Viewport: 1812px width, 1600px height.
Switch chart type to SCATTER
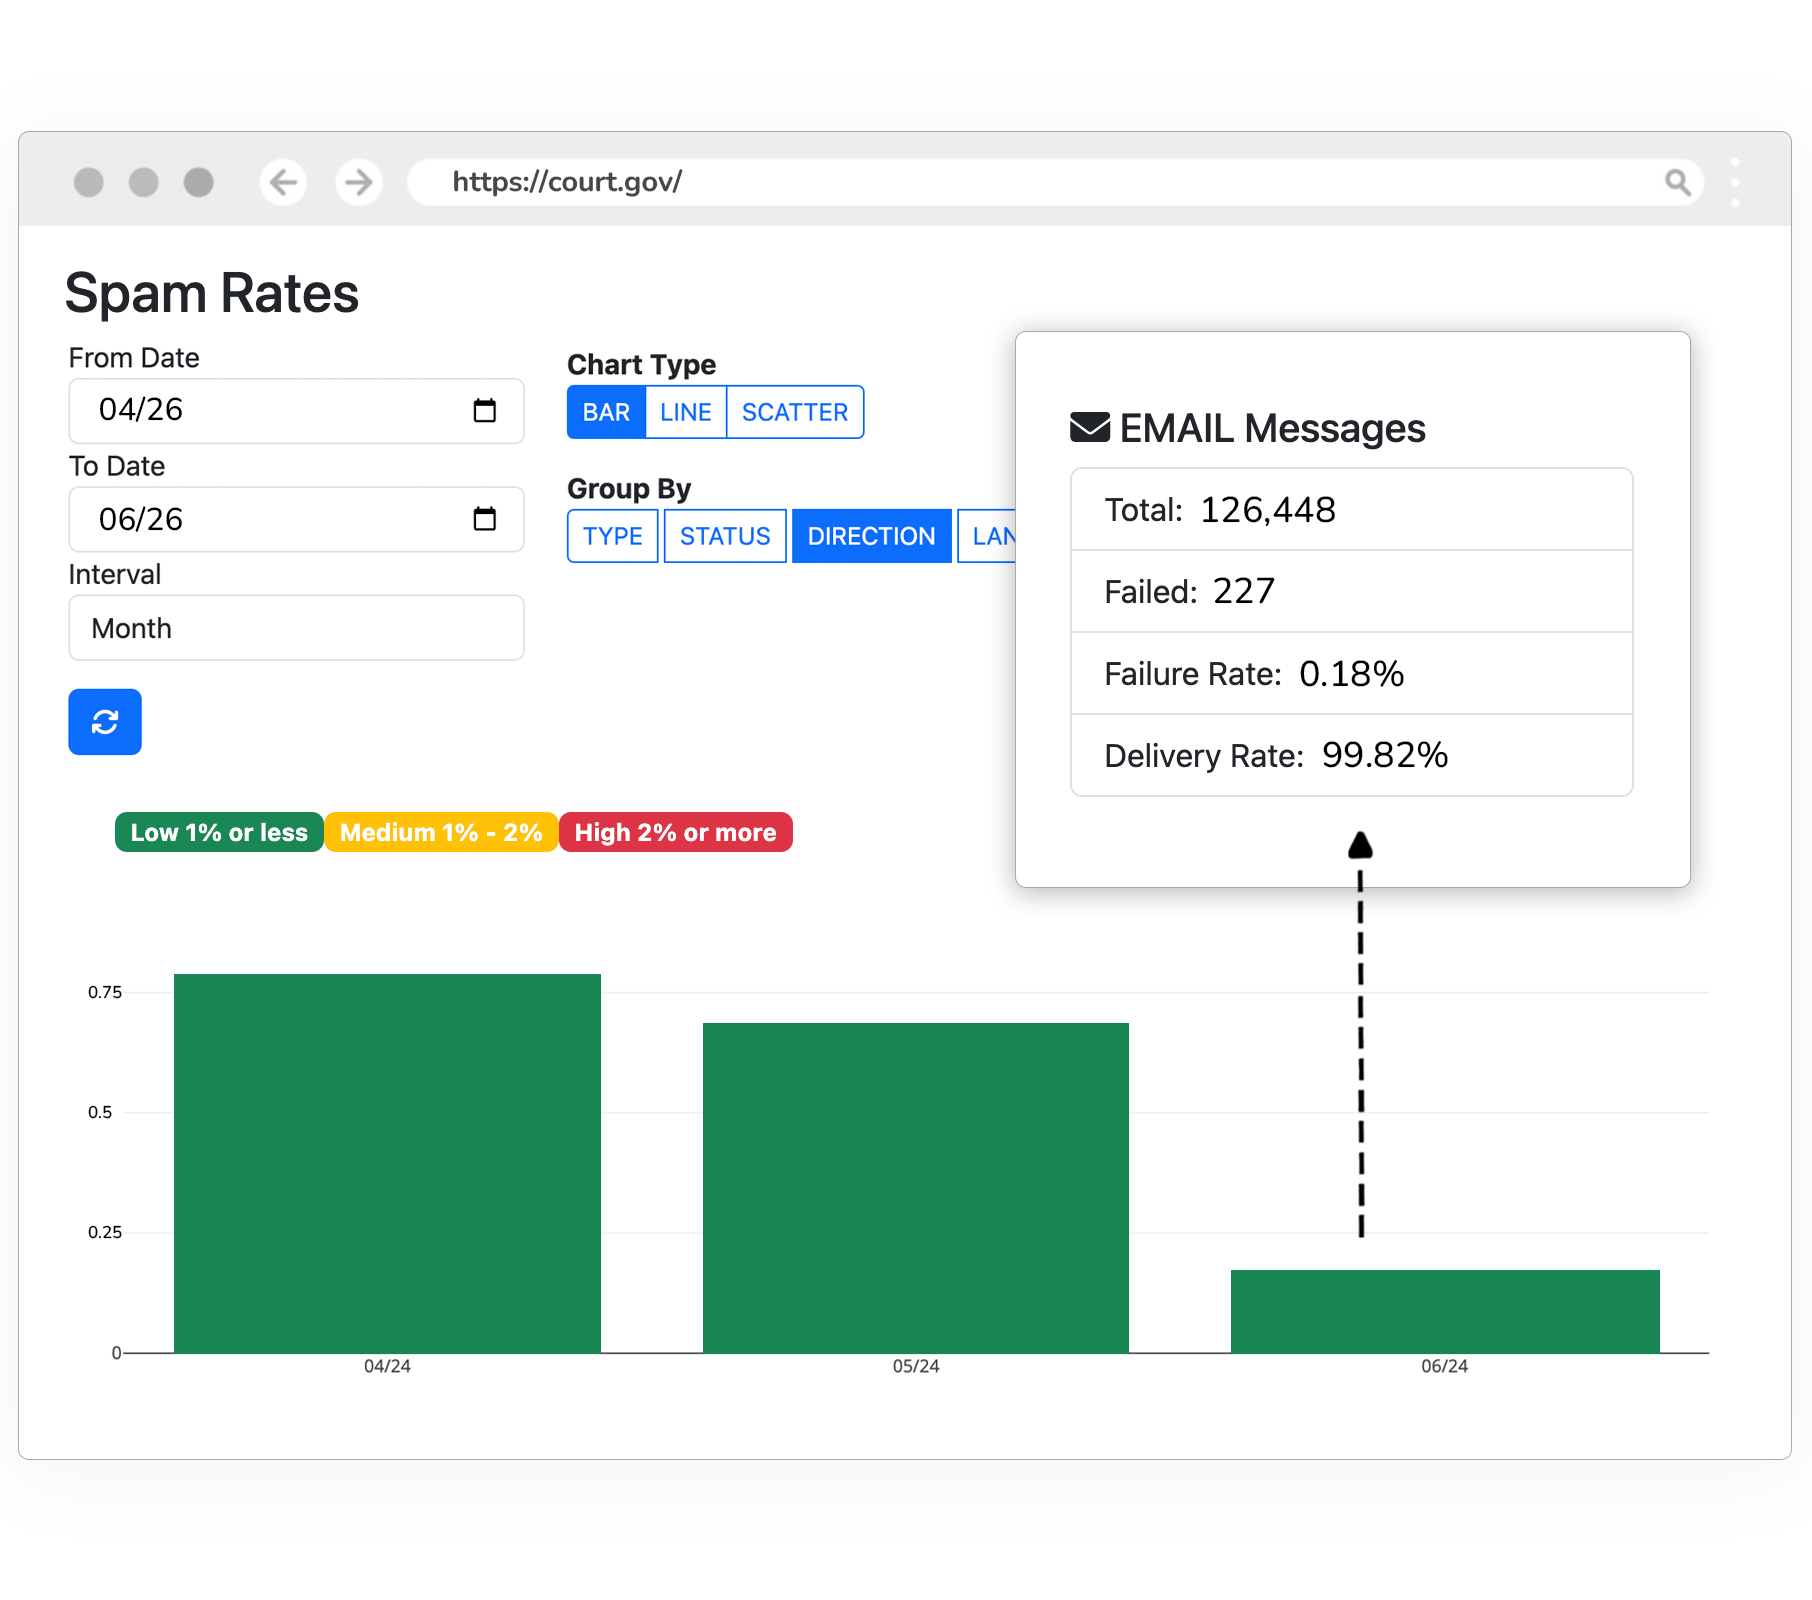(795, 412)
